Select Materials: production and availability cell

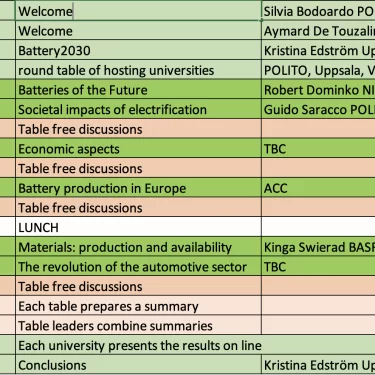point(138,247)
